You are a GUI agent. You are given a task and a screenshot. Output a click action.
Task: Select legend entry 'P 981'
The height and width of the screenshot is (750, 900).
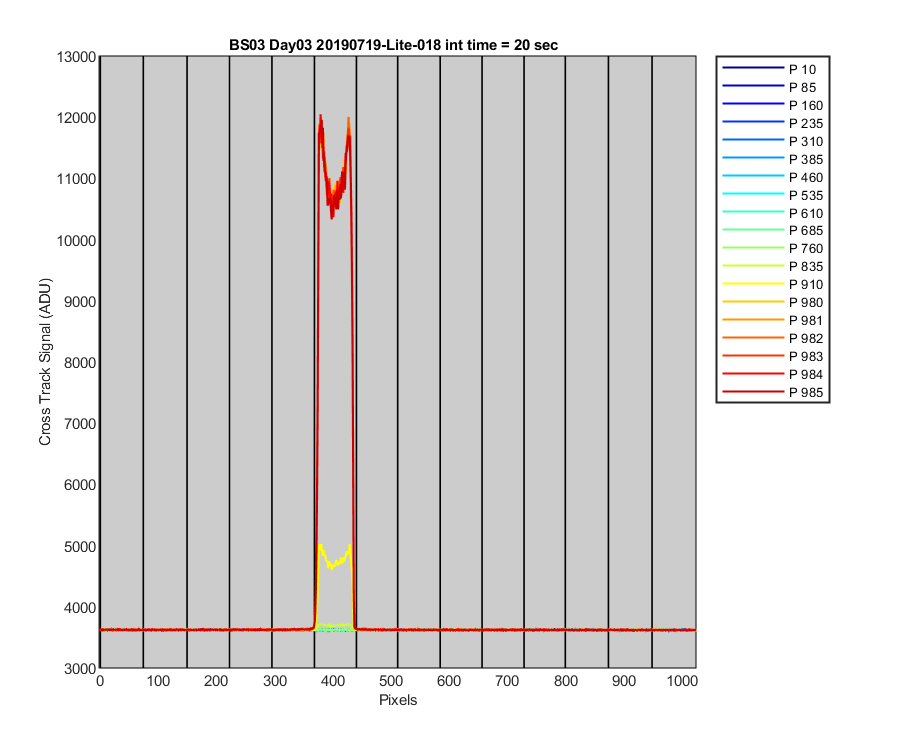coord(772,320)
